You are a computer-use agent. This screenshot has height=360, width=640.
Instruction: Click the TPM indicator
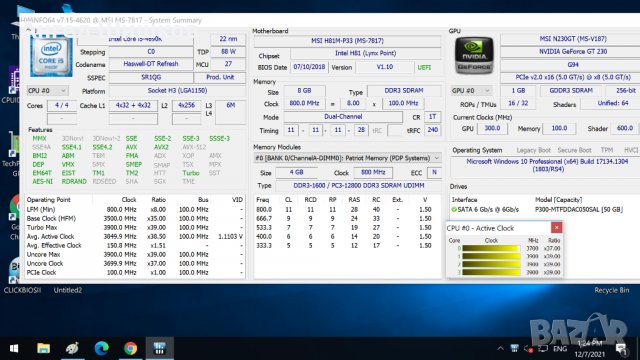pyautogui.click(x=607, y=150)
